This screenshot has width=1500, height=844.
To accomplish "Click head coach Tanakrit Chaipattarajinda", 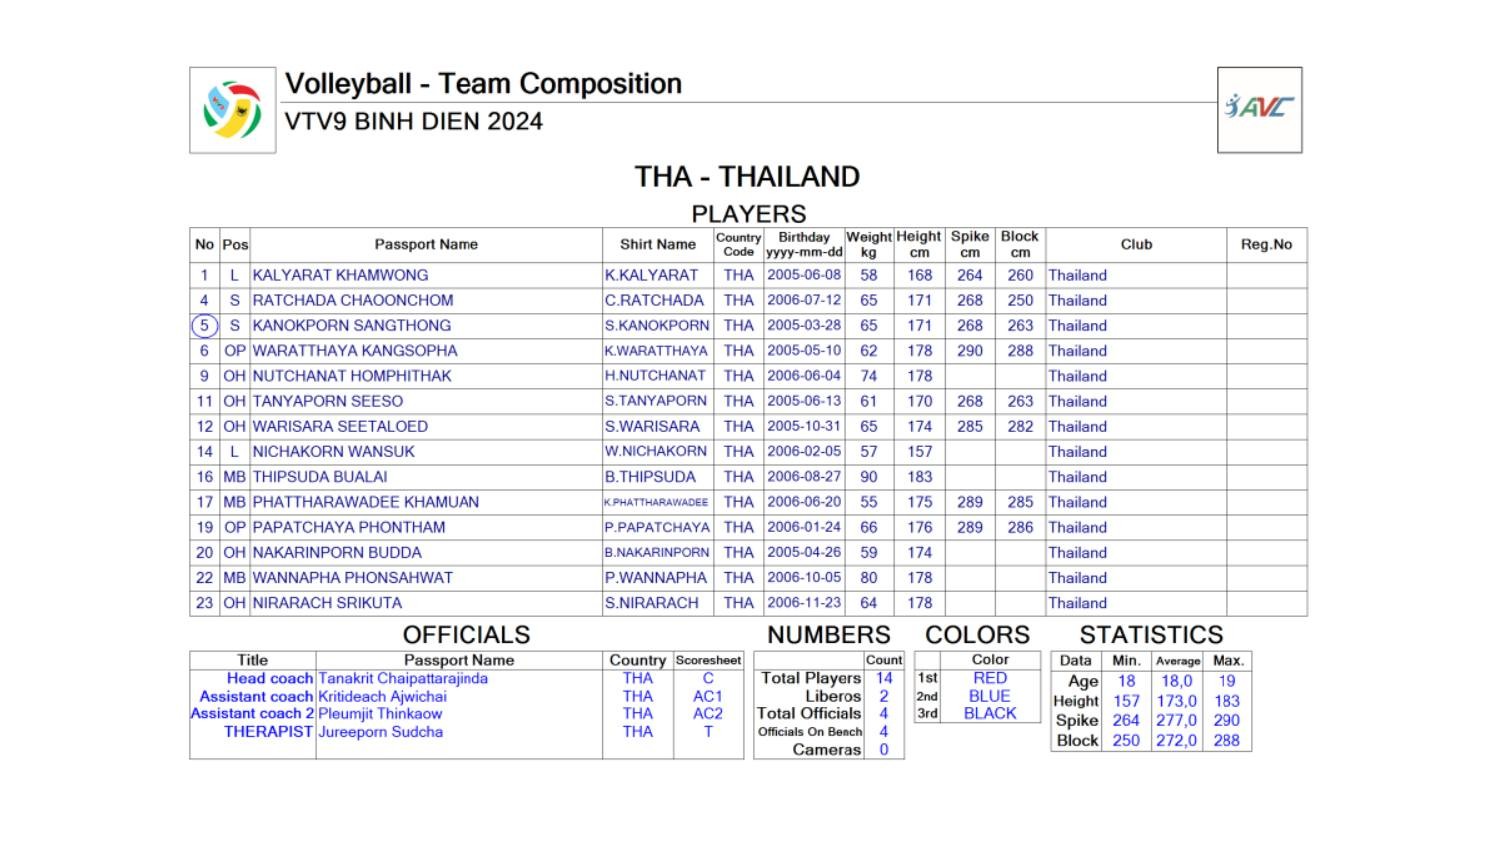I will click(403, 678).
